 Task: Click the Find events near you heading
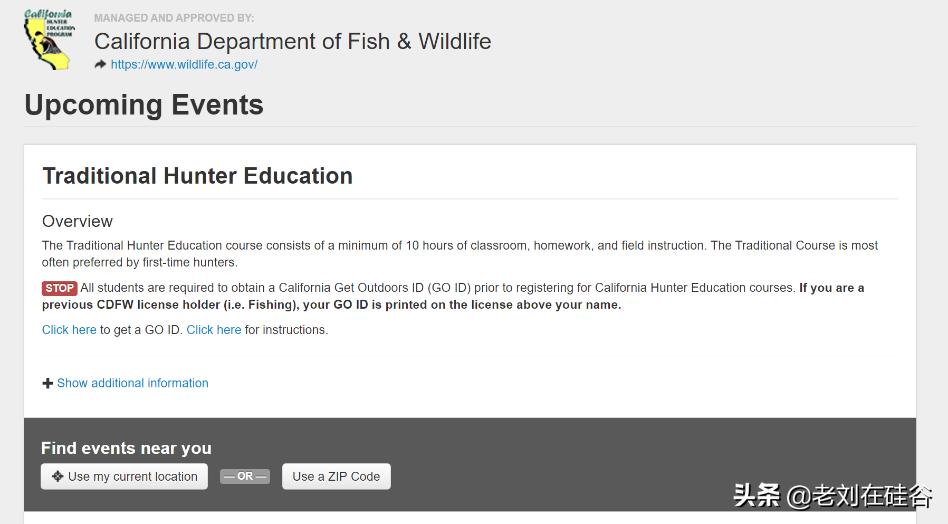126,448
